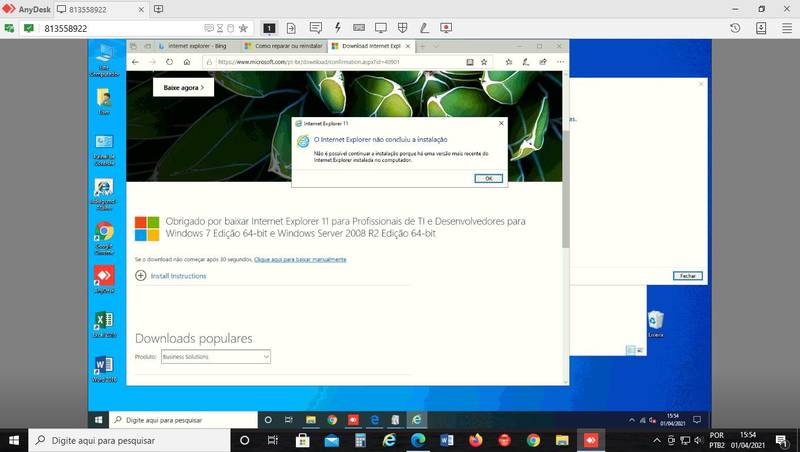Click Fechar button in background window

(x=688, y=275)
